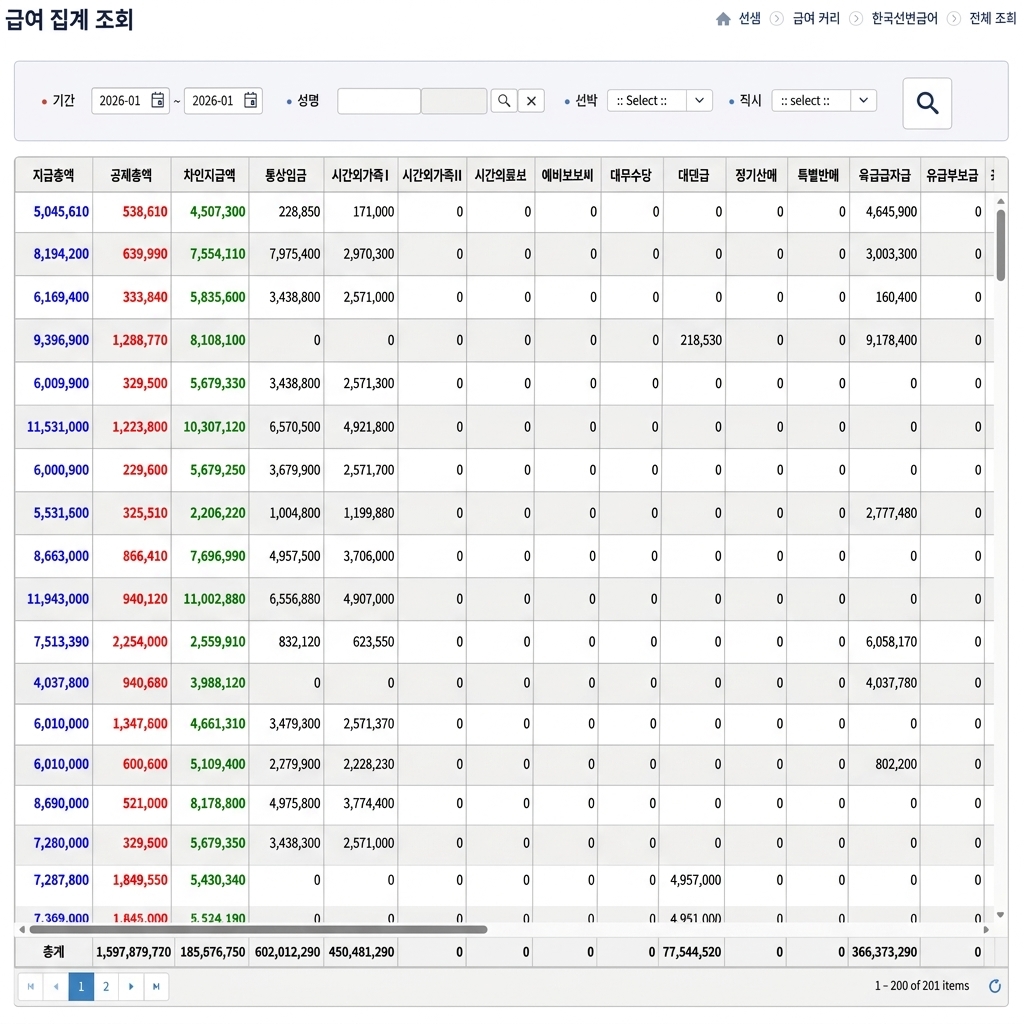Go to first page in pager
1024x1024 pixels.
coord(31,986)
